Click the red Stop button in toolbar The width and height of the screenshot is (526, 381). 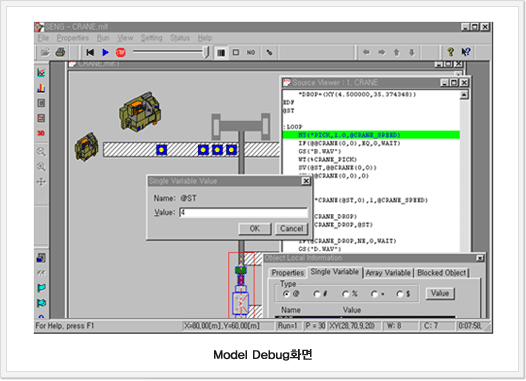120,52
